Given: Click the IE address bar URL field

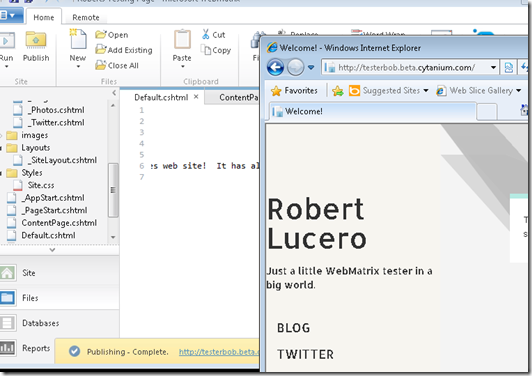Looking at the screenshot, I should (x=405, y=68).
